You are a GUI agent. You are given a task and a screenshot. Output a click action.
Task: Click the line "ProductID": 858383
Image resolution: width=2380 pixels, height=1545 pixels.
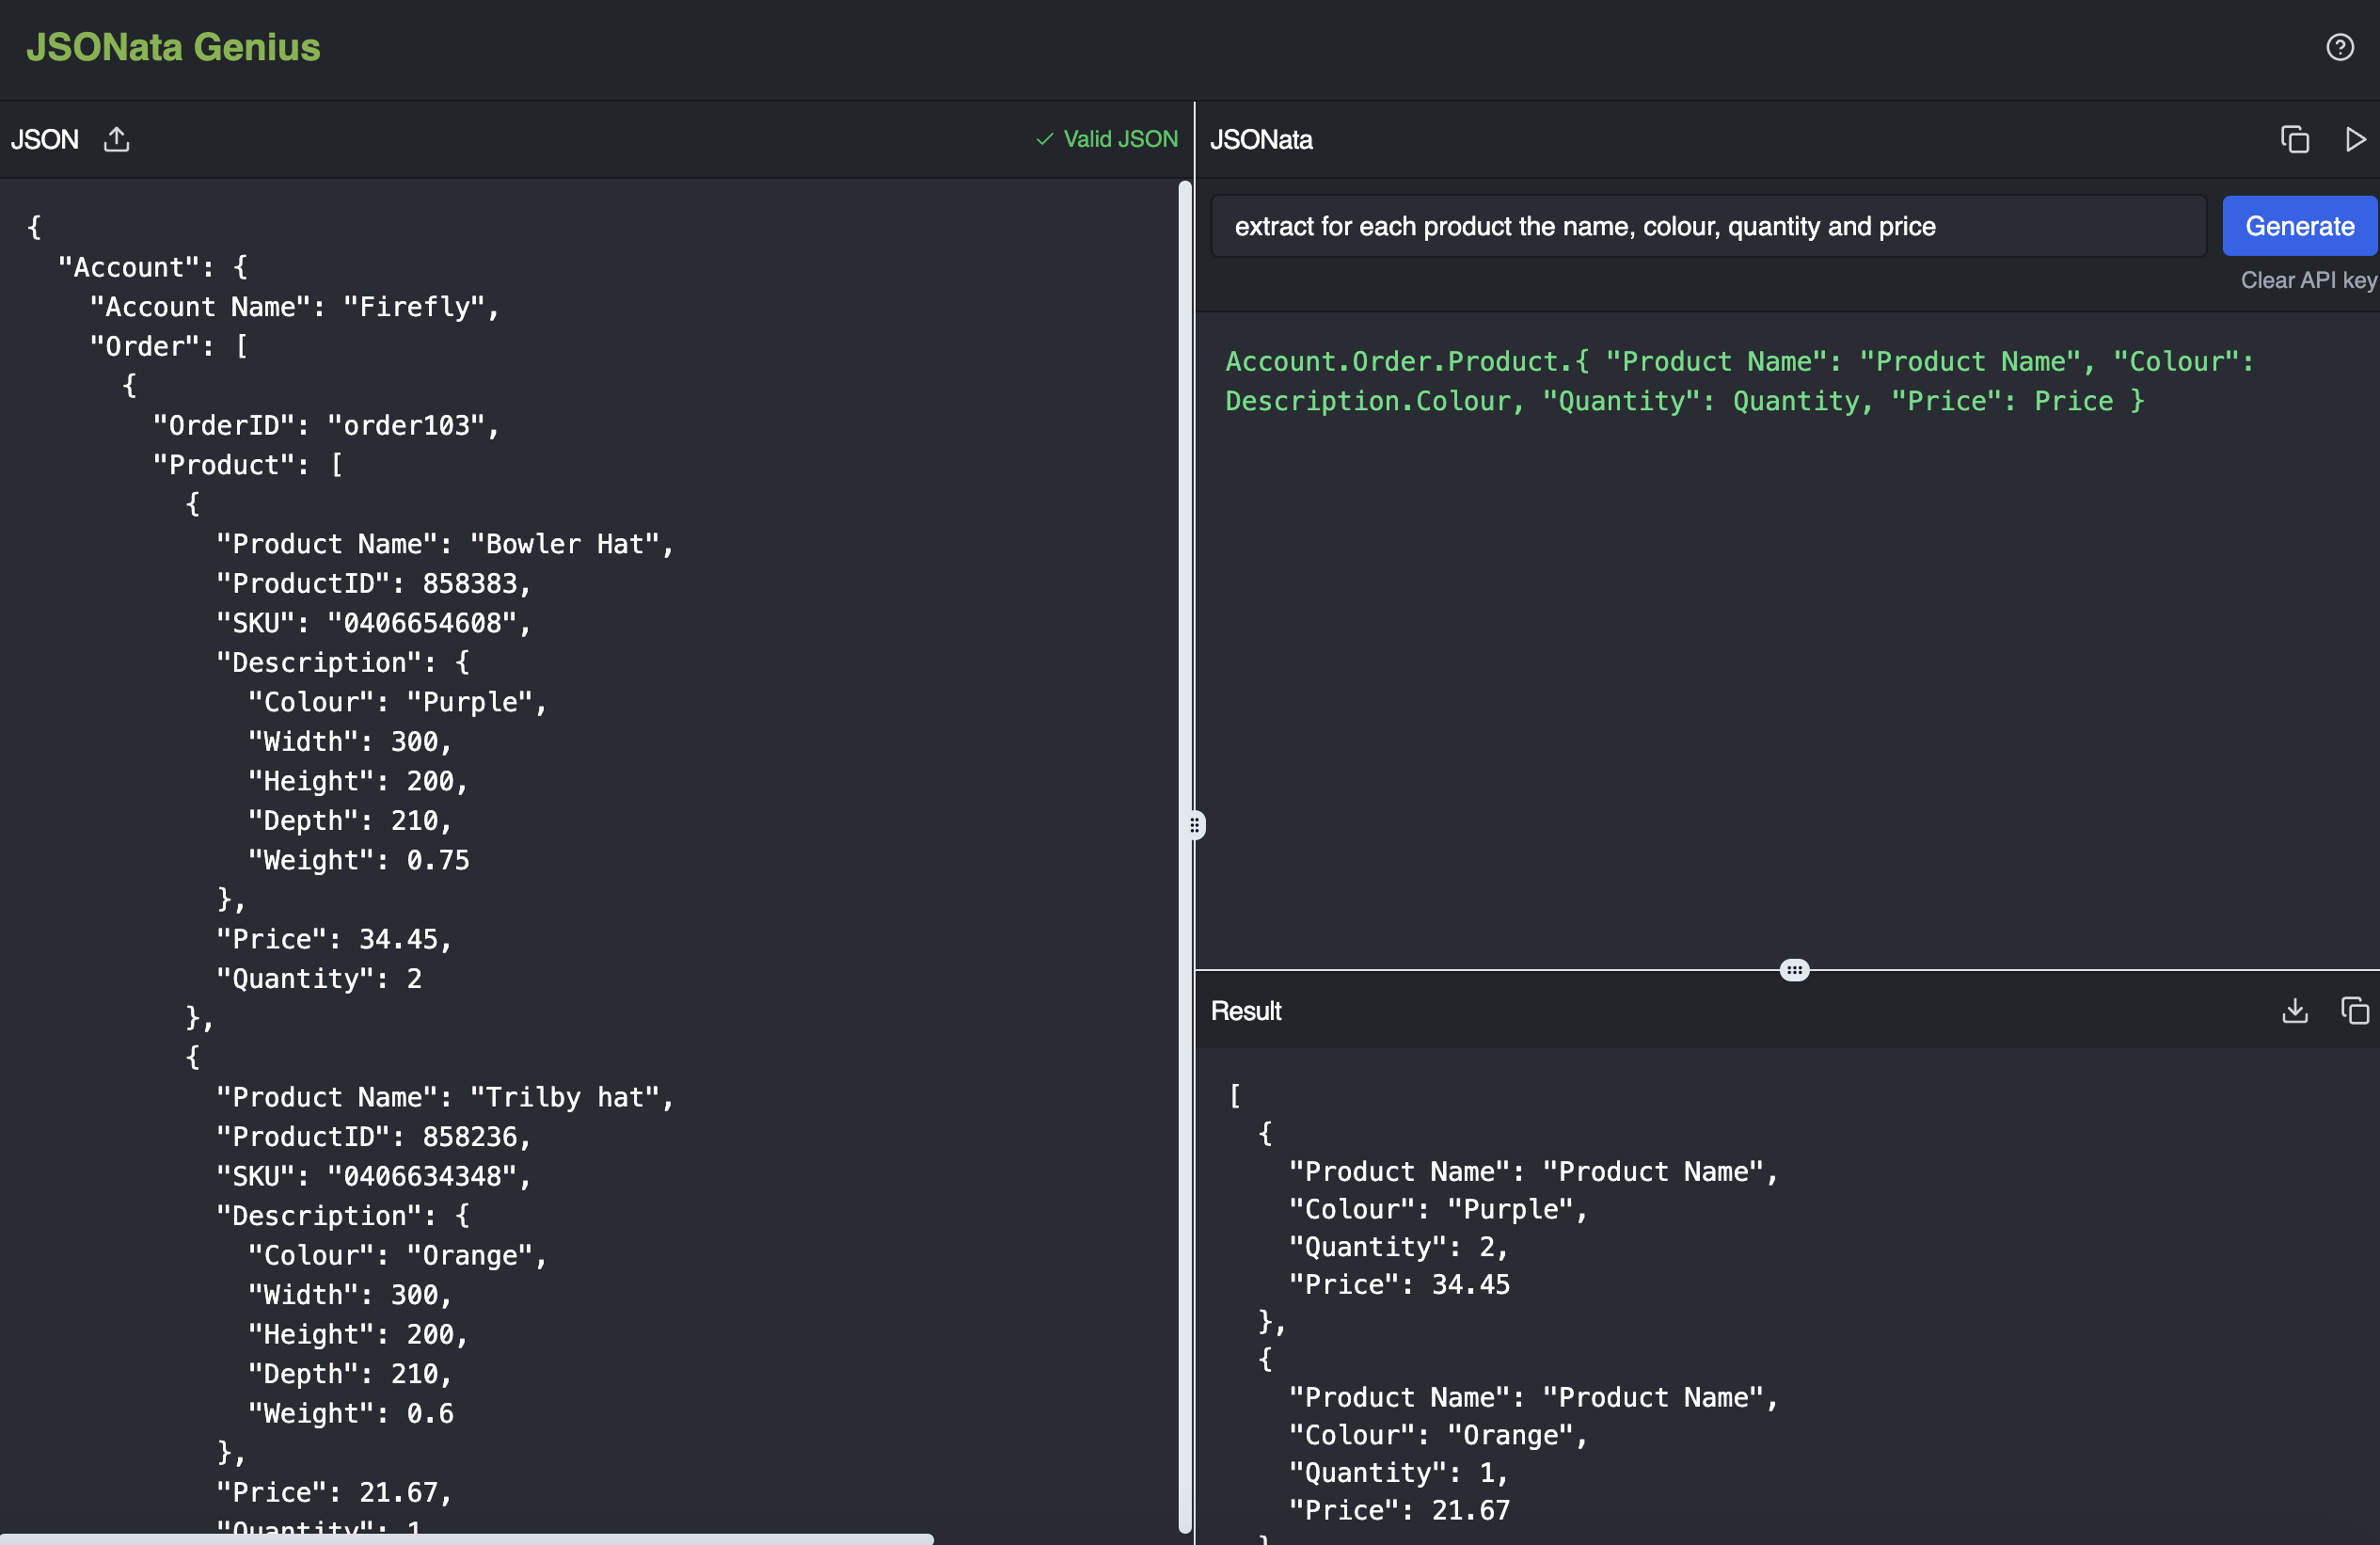374,583
